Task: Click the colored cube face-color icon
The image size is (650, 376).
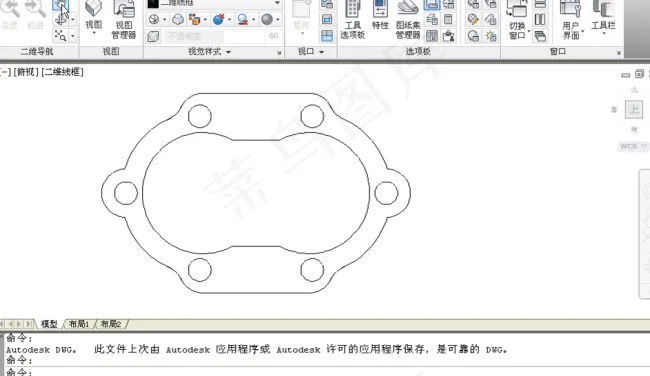Action: click(194, 19)
